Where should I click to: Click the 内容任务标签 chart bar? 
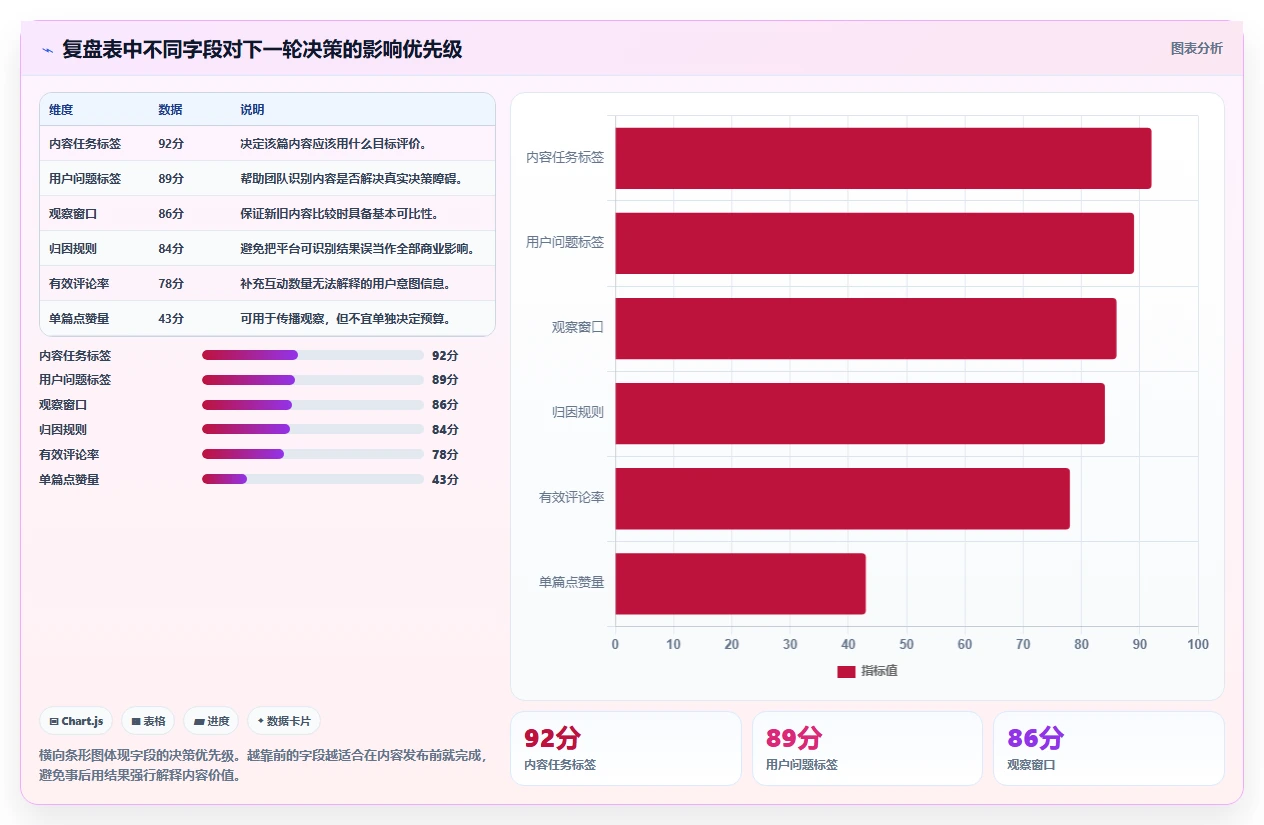[x=883, y=158]
